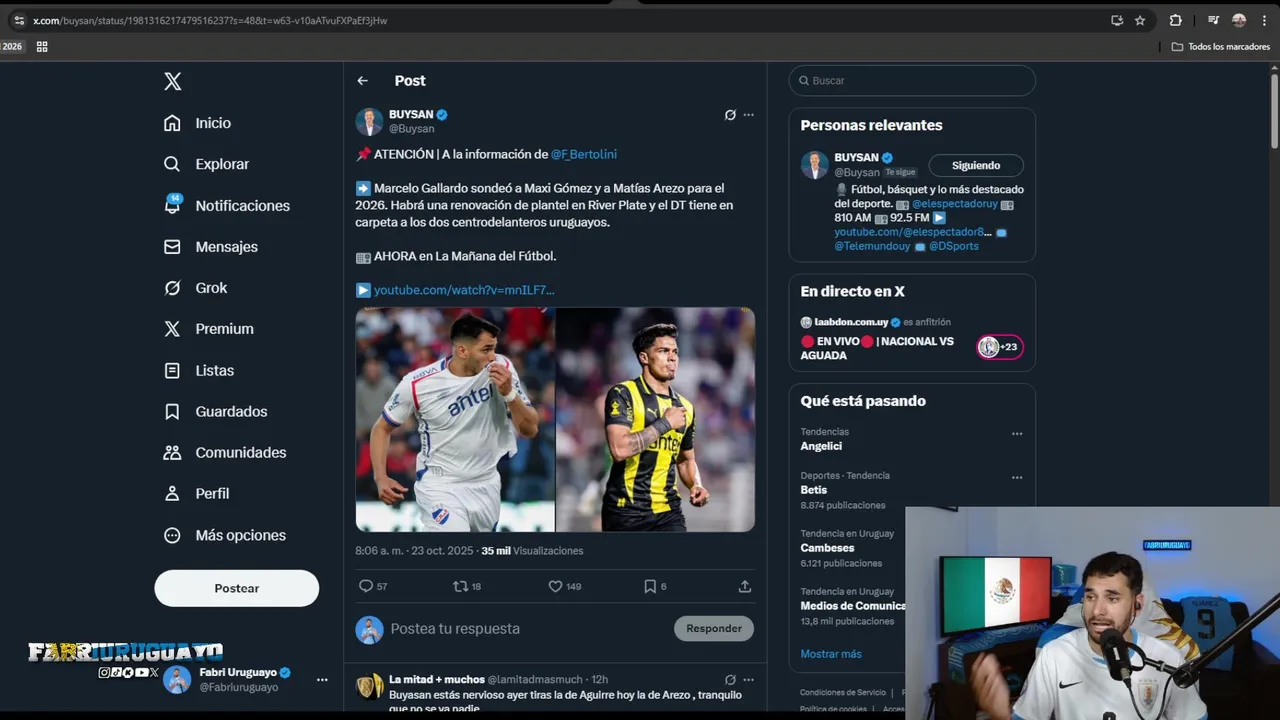Click Condiciones de Servicio link
The width and height of the screenshot is (1280, 720).
tap(843, 692)
